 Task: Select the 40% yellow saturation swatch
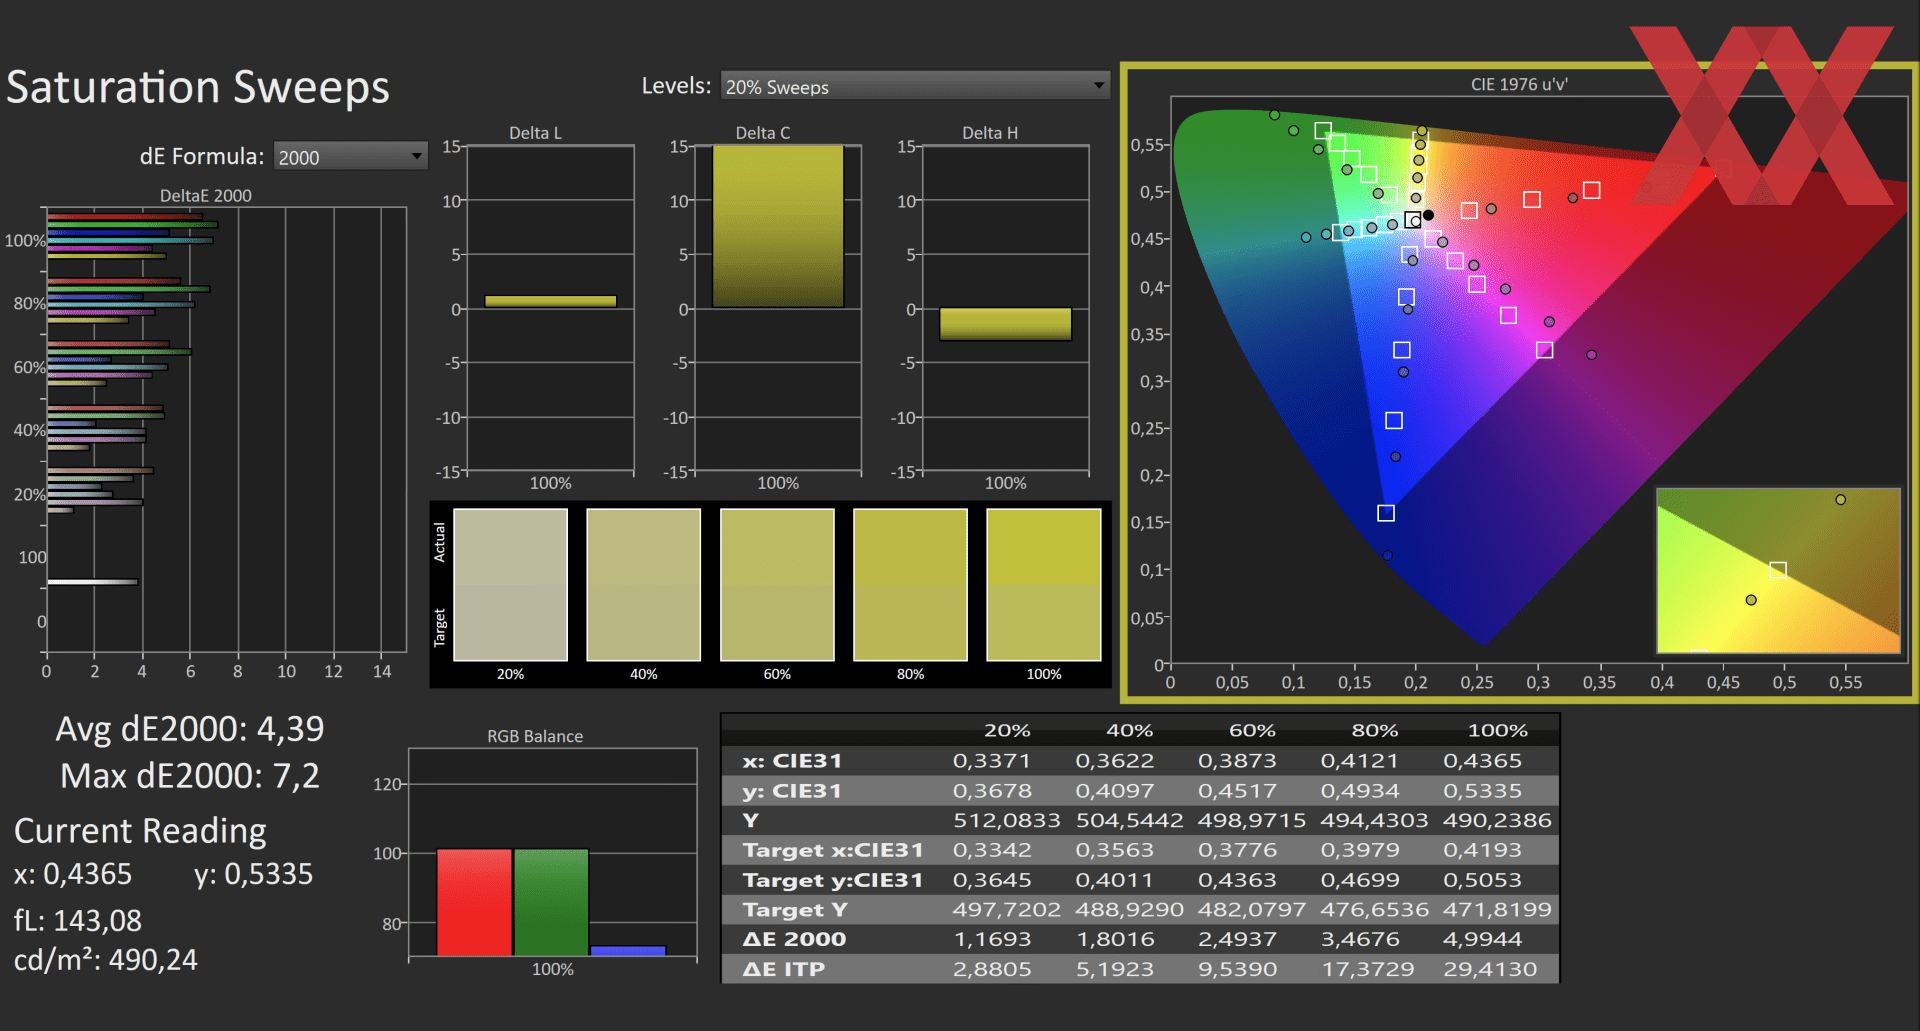tap(644, 585)
